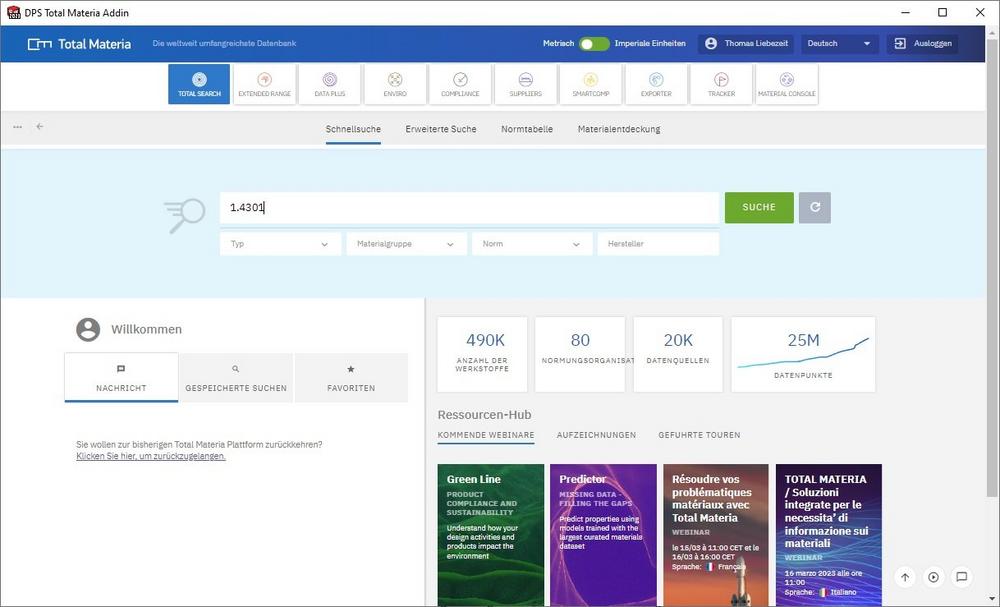Expand the Materialgruppe dropdown

(406, 244)
